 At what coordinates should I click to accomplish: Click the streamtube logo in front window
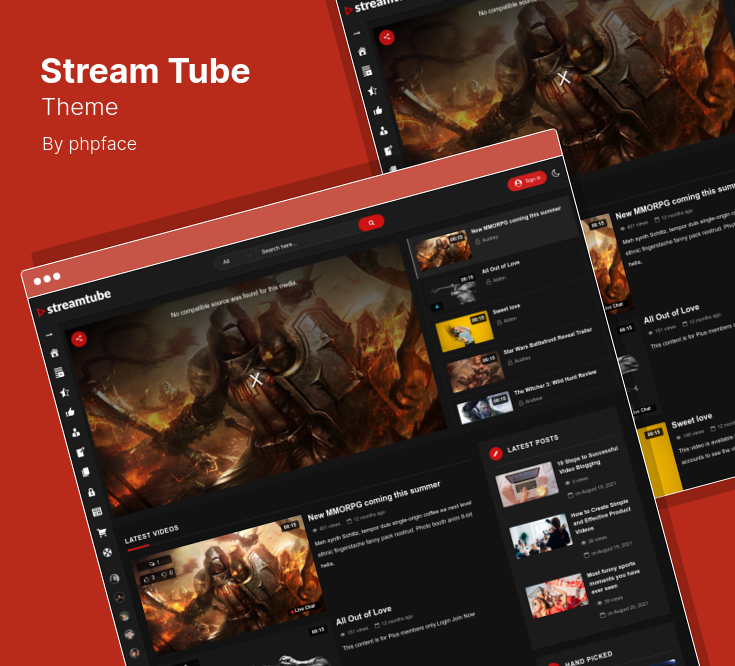coord(74,303)
